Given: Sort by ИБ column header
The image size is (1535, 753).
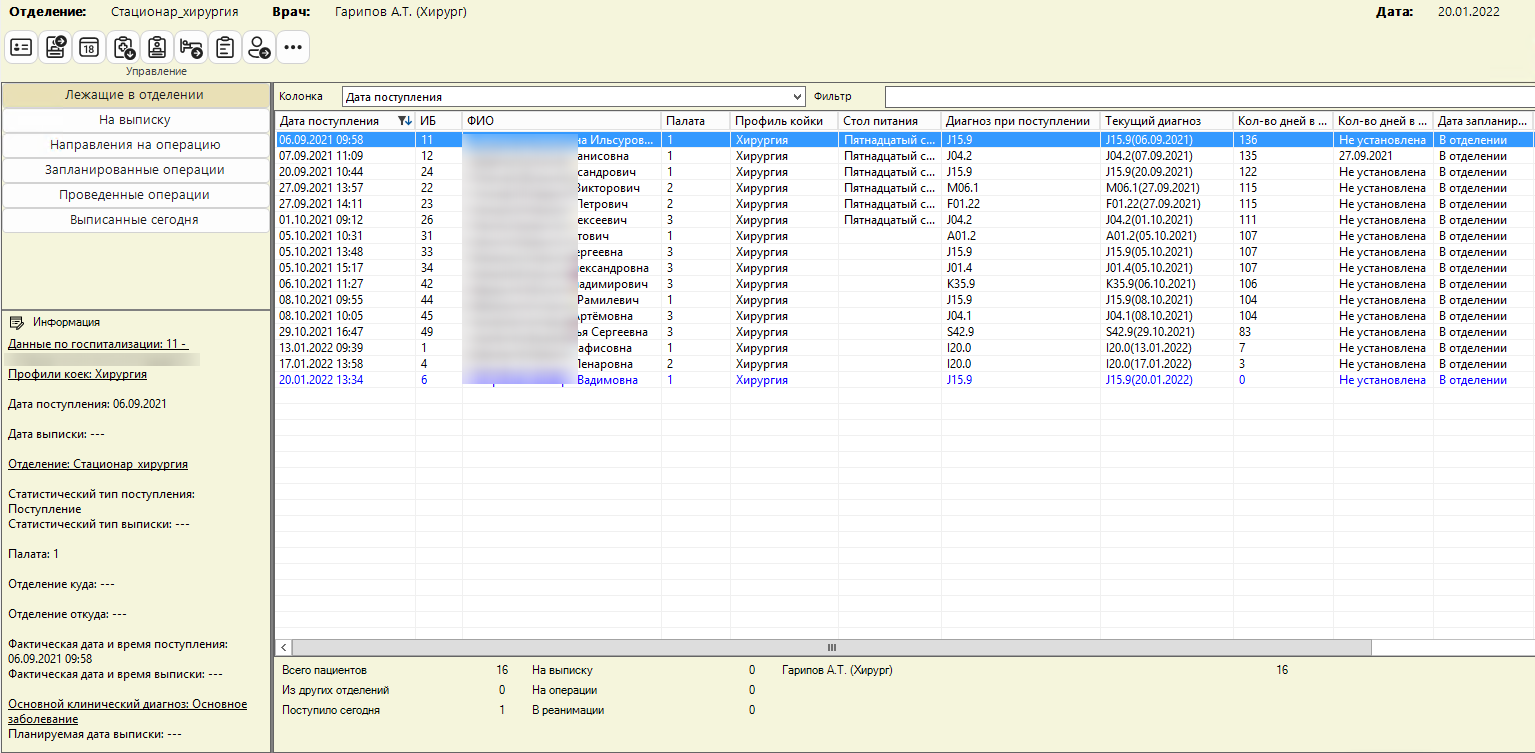Looking at the screenshot, I should click(x=438, y=121).
